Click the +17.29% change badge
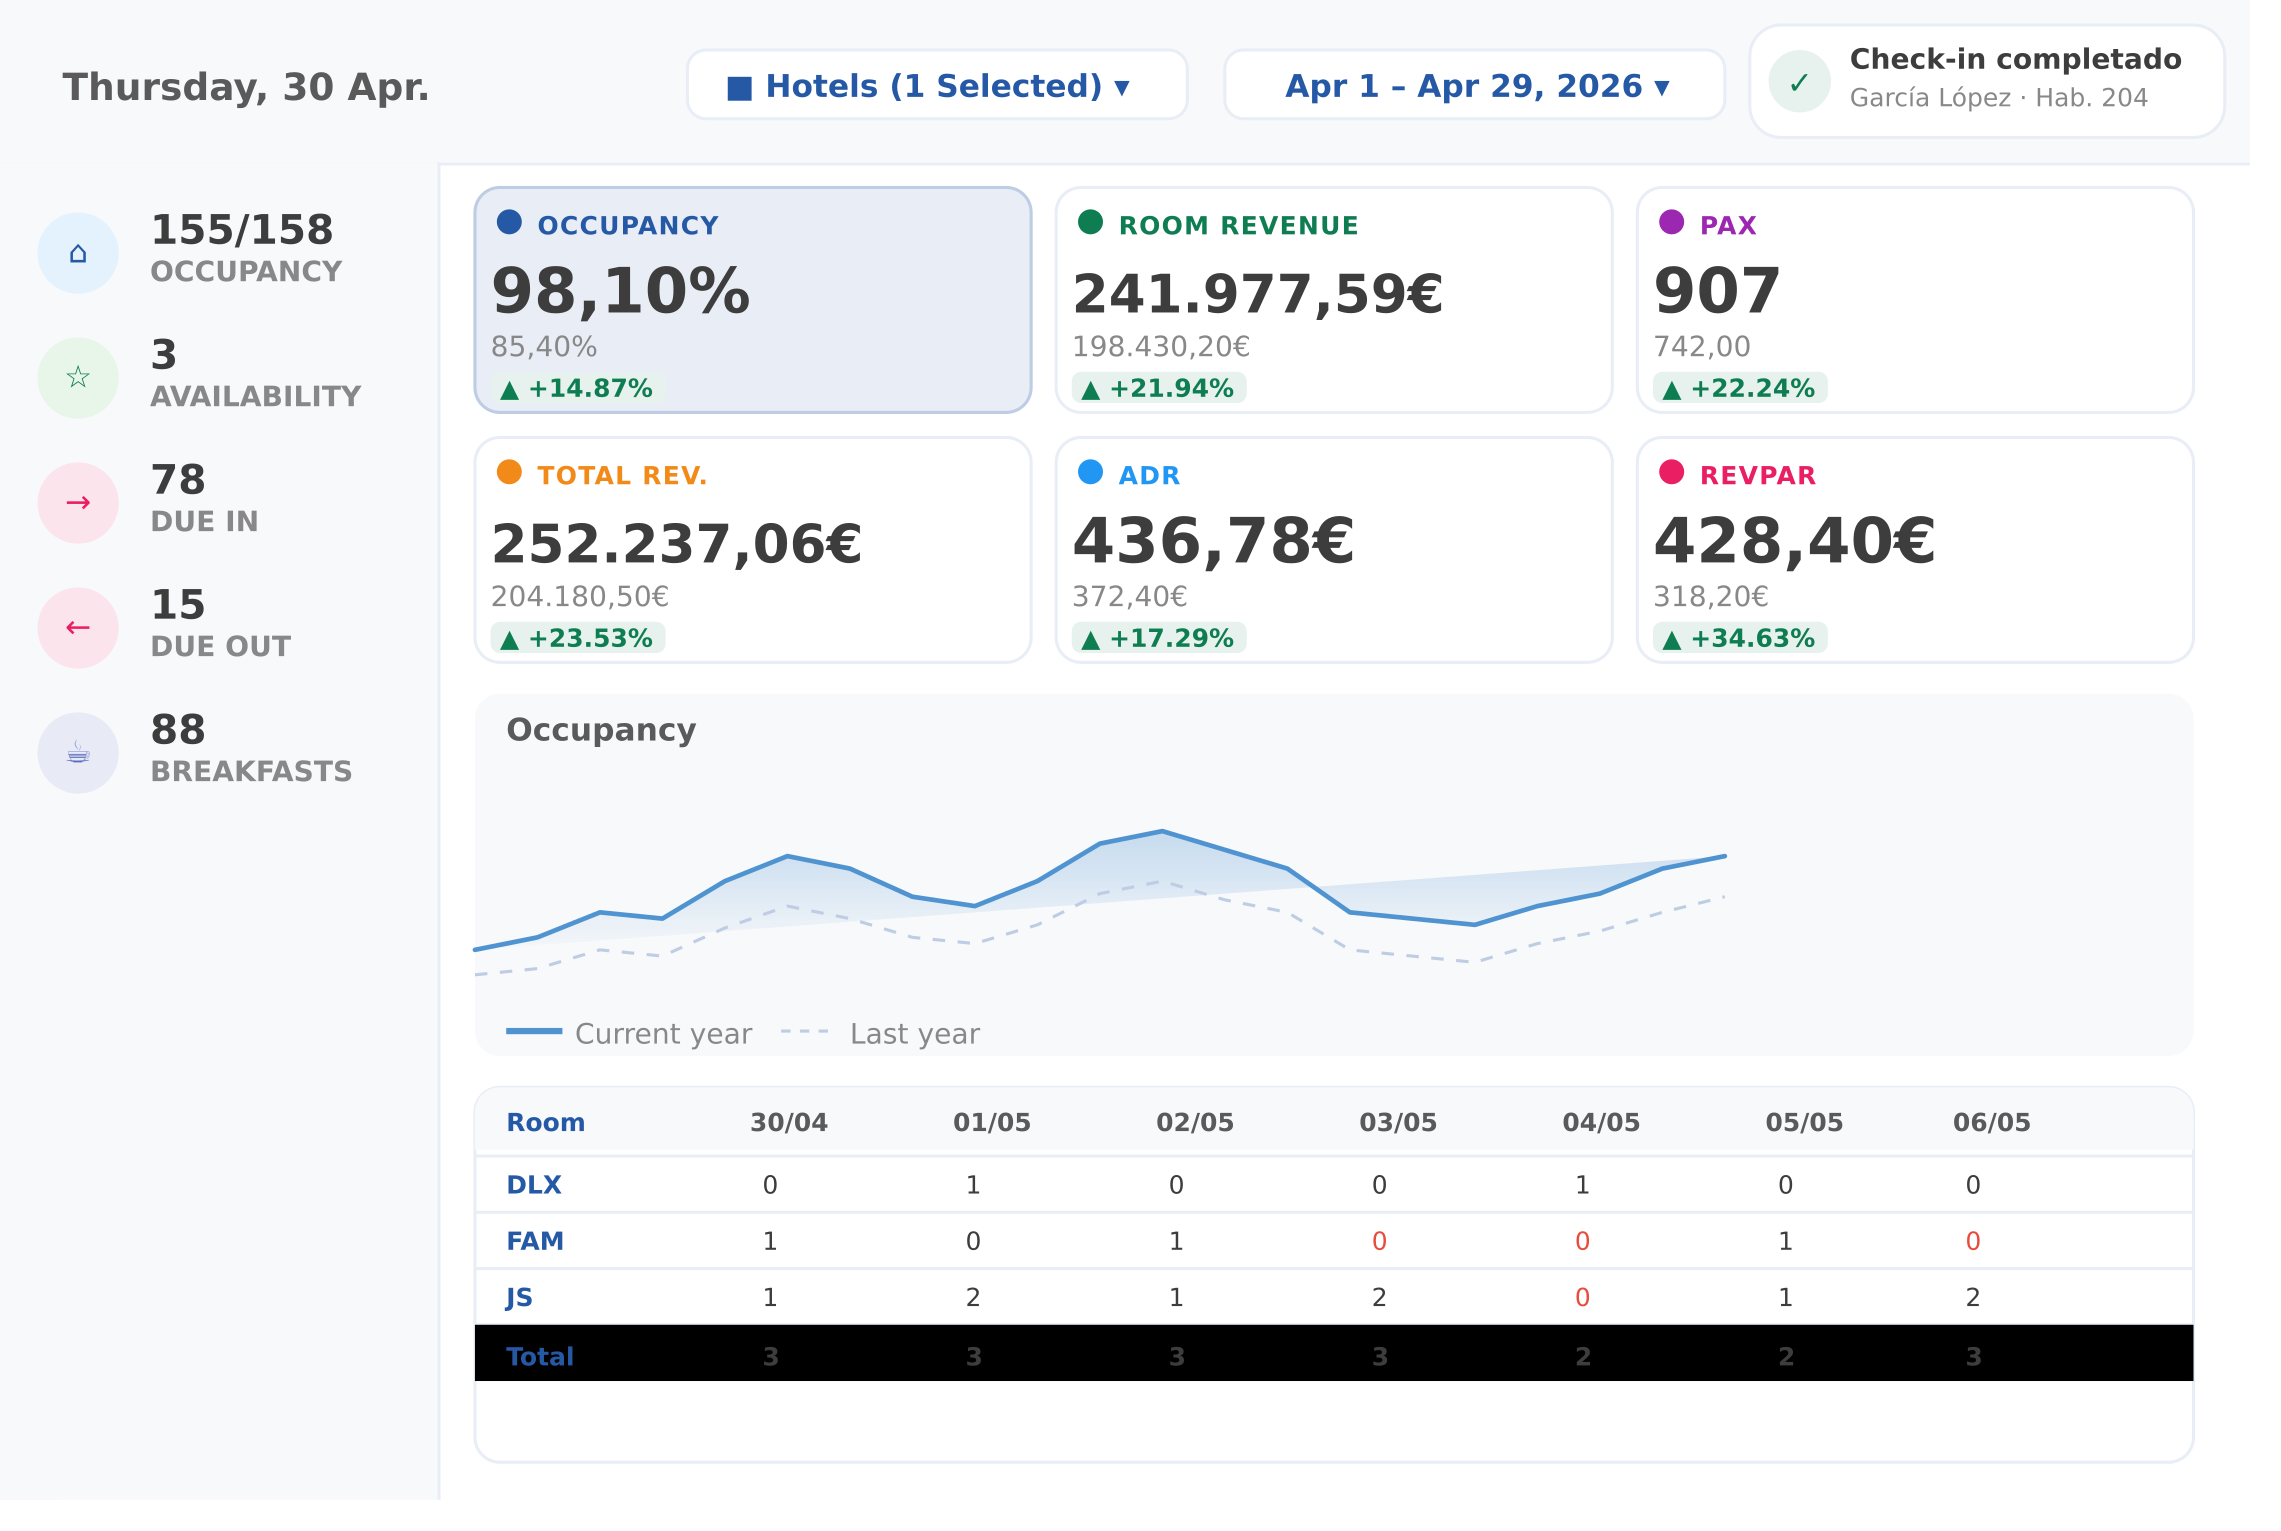 pos(1158,638)
